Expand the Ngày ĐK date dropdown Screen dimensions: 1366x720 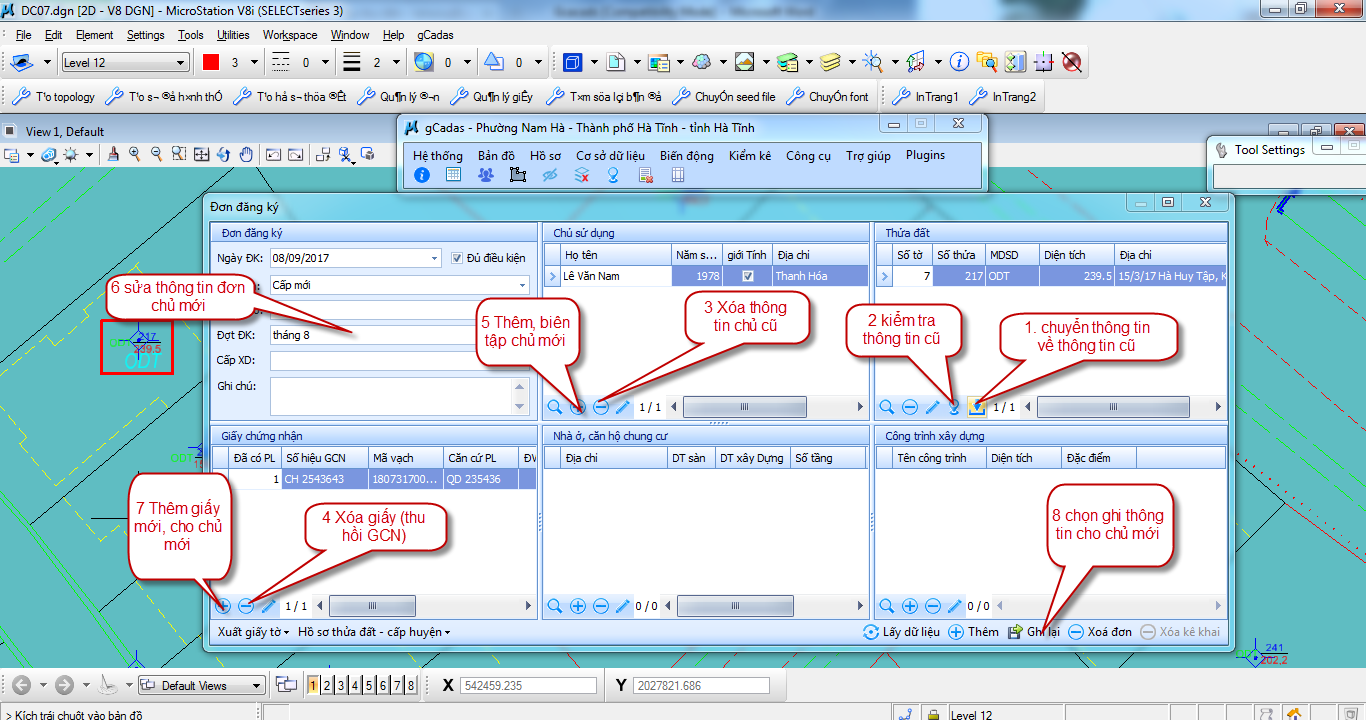pyautogui.click(x=434, y=258)
